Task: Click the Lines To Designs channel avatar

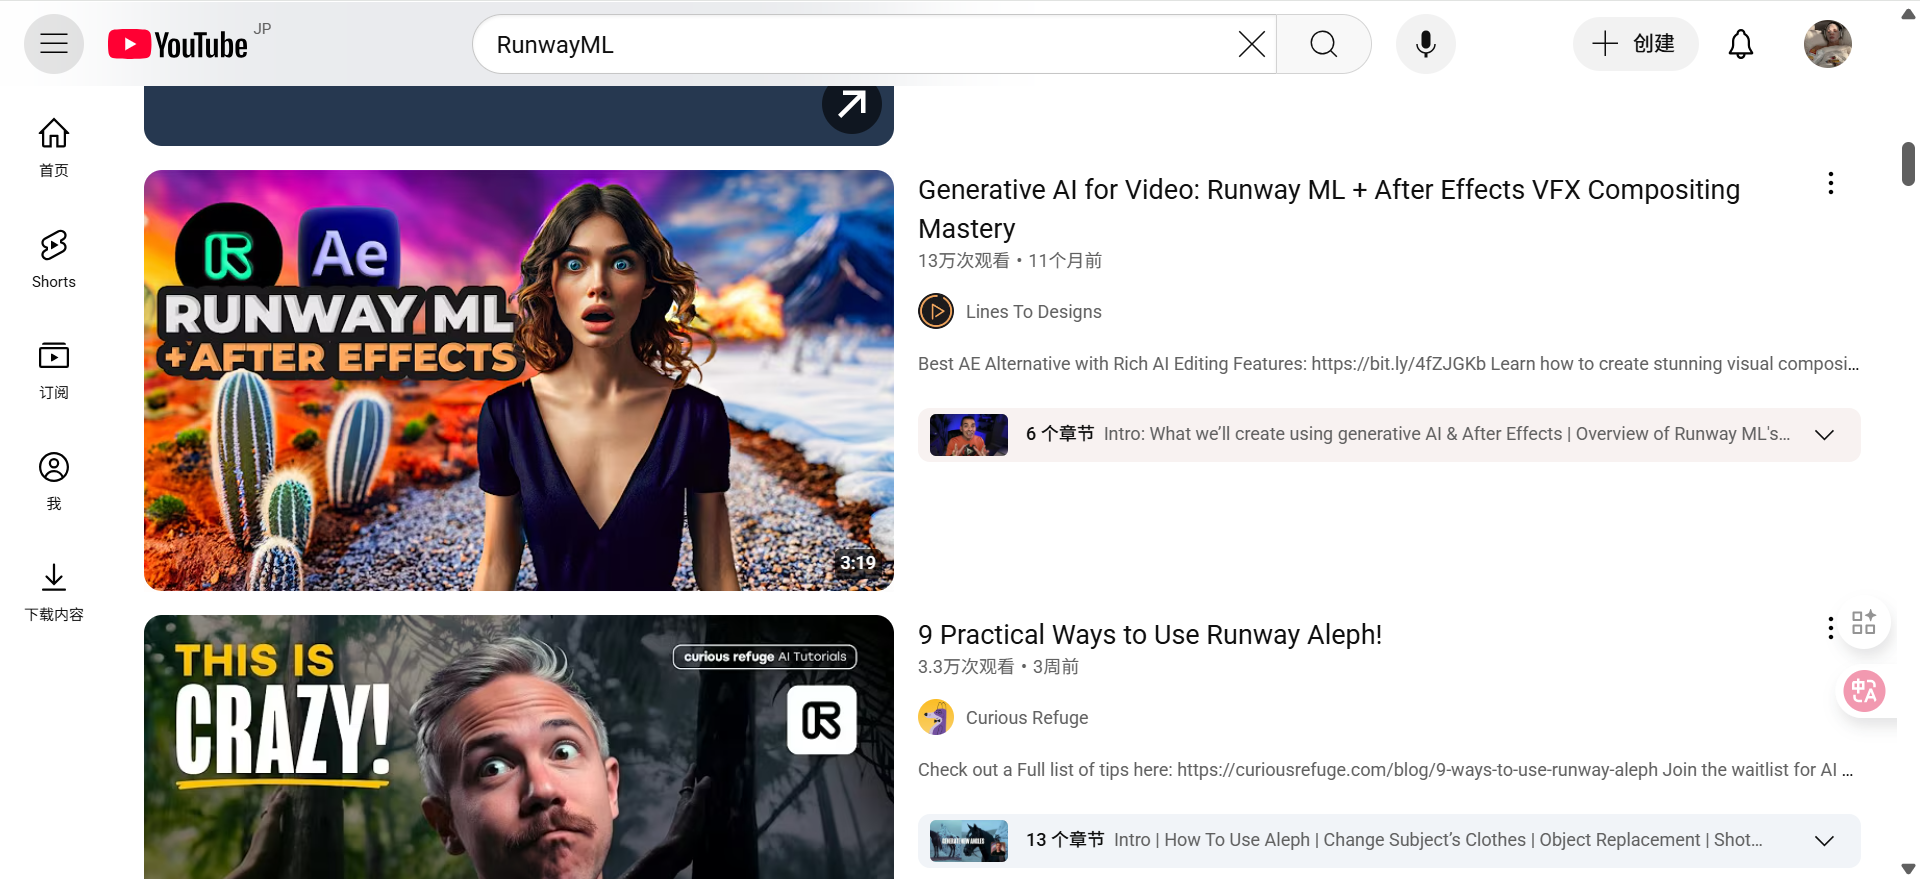Action: point(936,311)
